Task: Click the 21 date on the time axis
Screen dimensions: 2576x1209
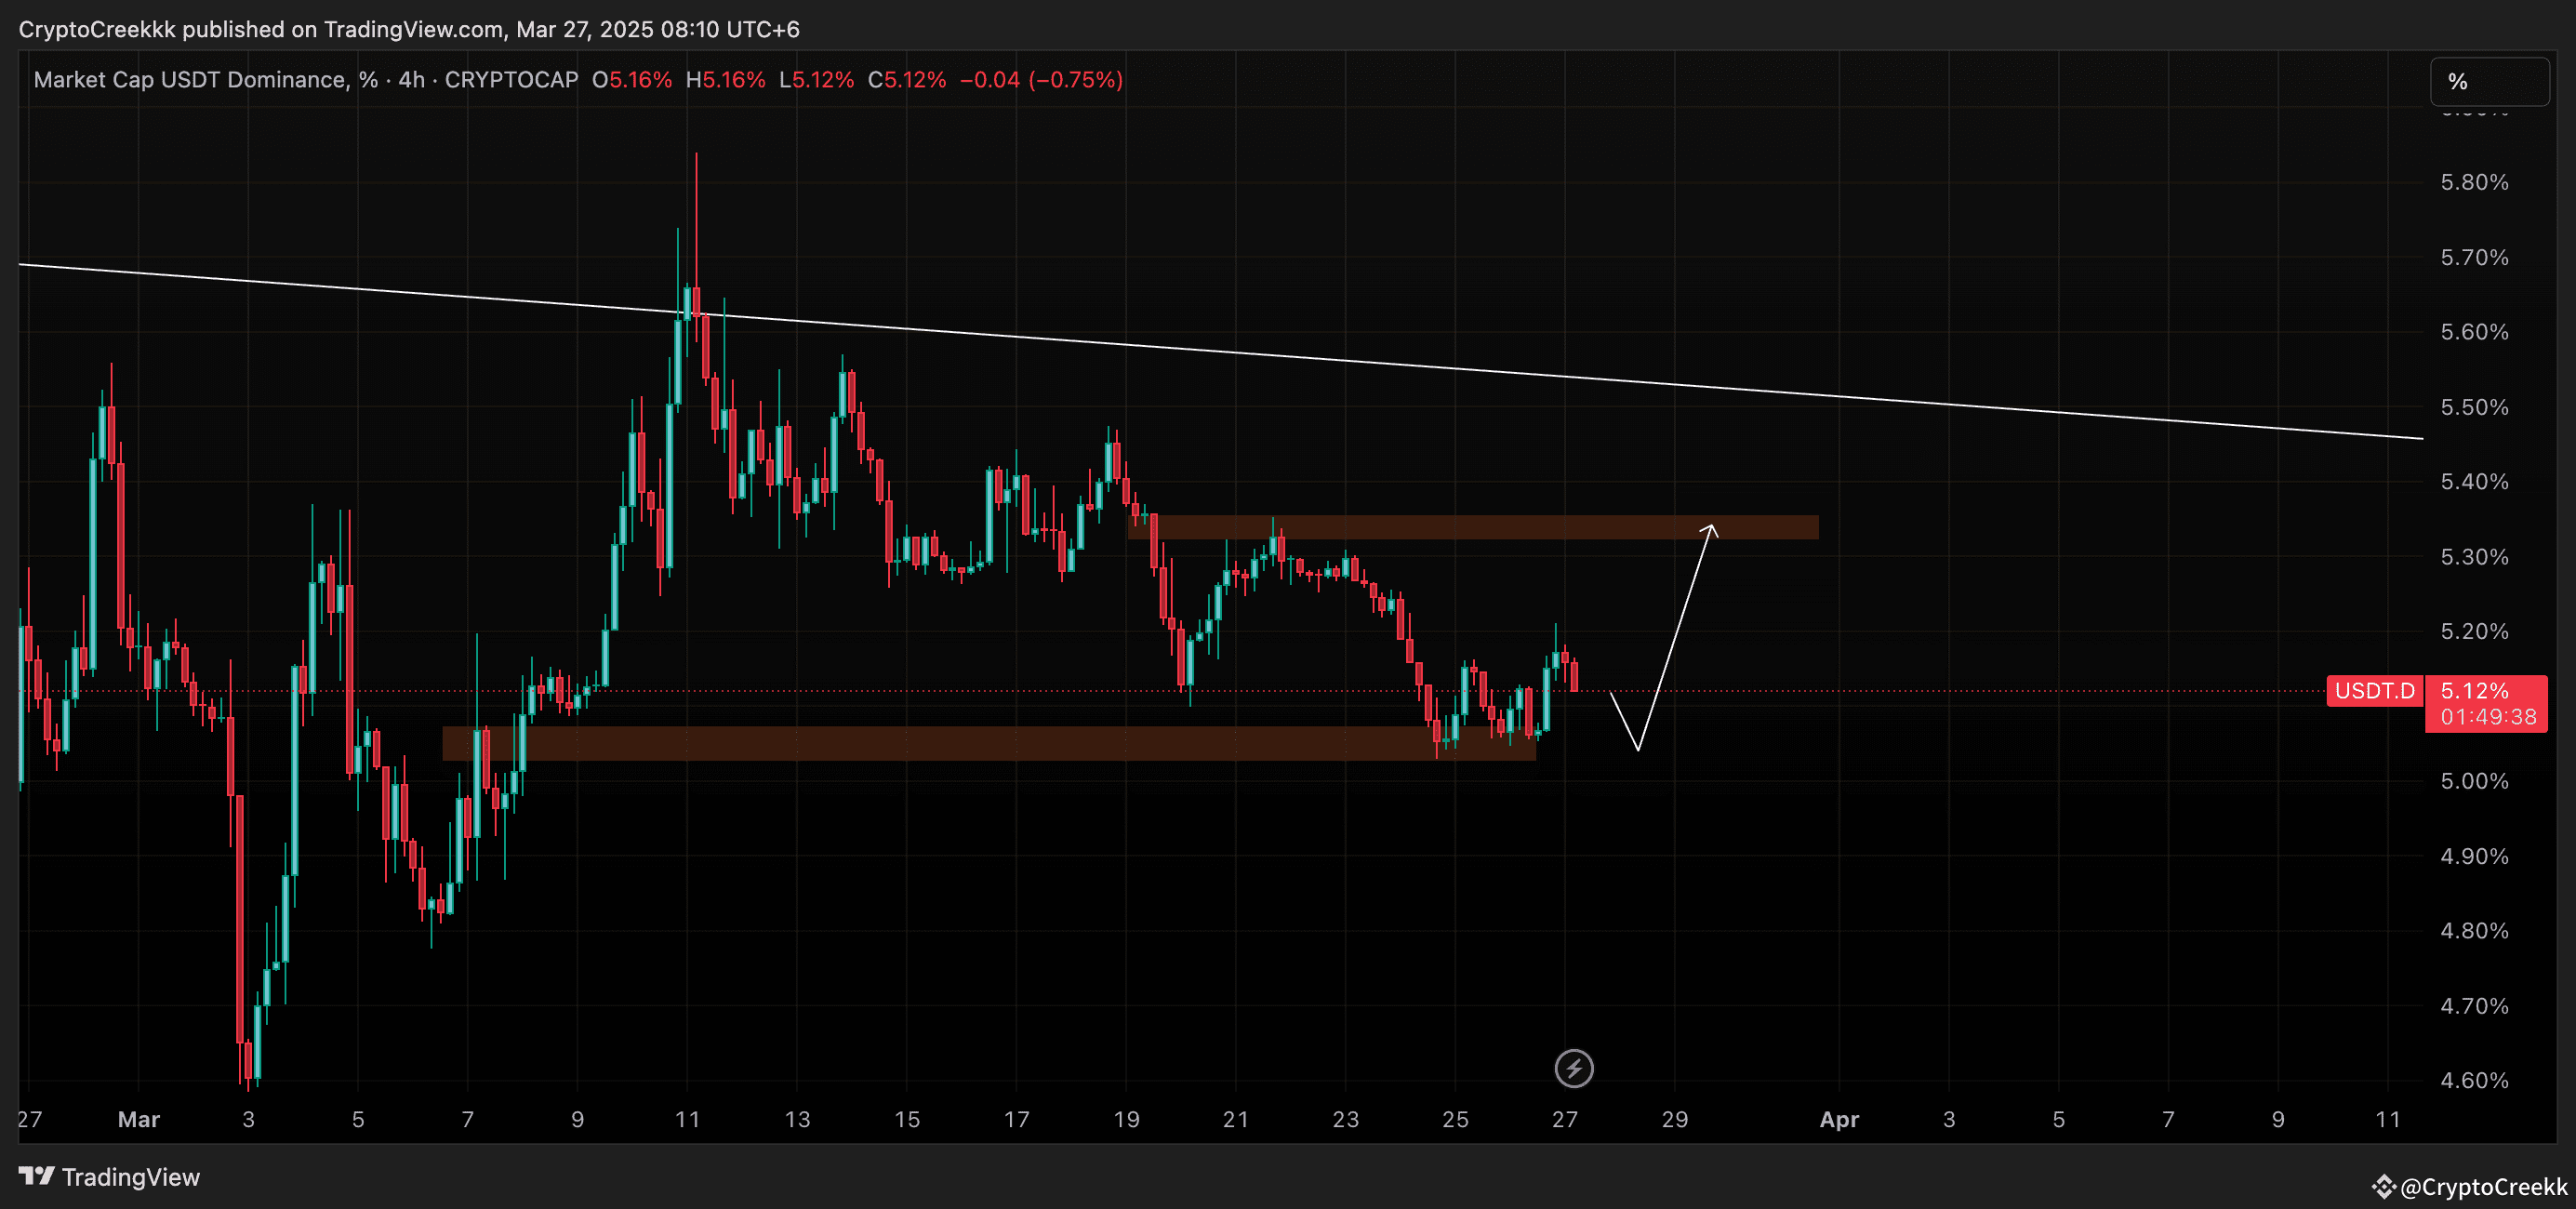Action: pos(1236,1120)
